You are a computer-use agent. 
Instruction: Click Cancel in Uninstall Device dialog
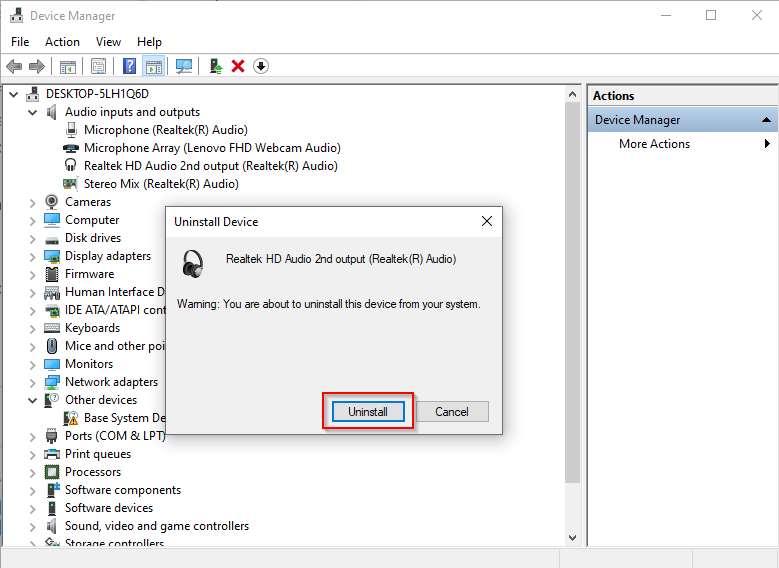pyautogui.click(x=452, y=411)
